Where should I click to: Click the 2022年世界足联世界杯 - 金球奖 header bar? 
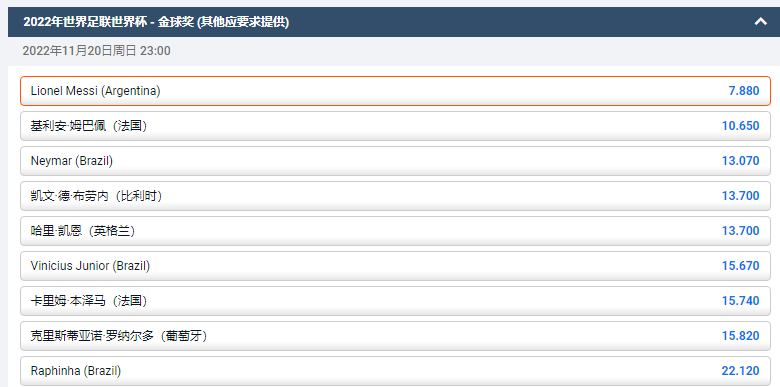pyautogui.click(x=393, y=22)
